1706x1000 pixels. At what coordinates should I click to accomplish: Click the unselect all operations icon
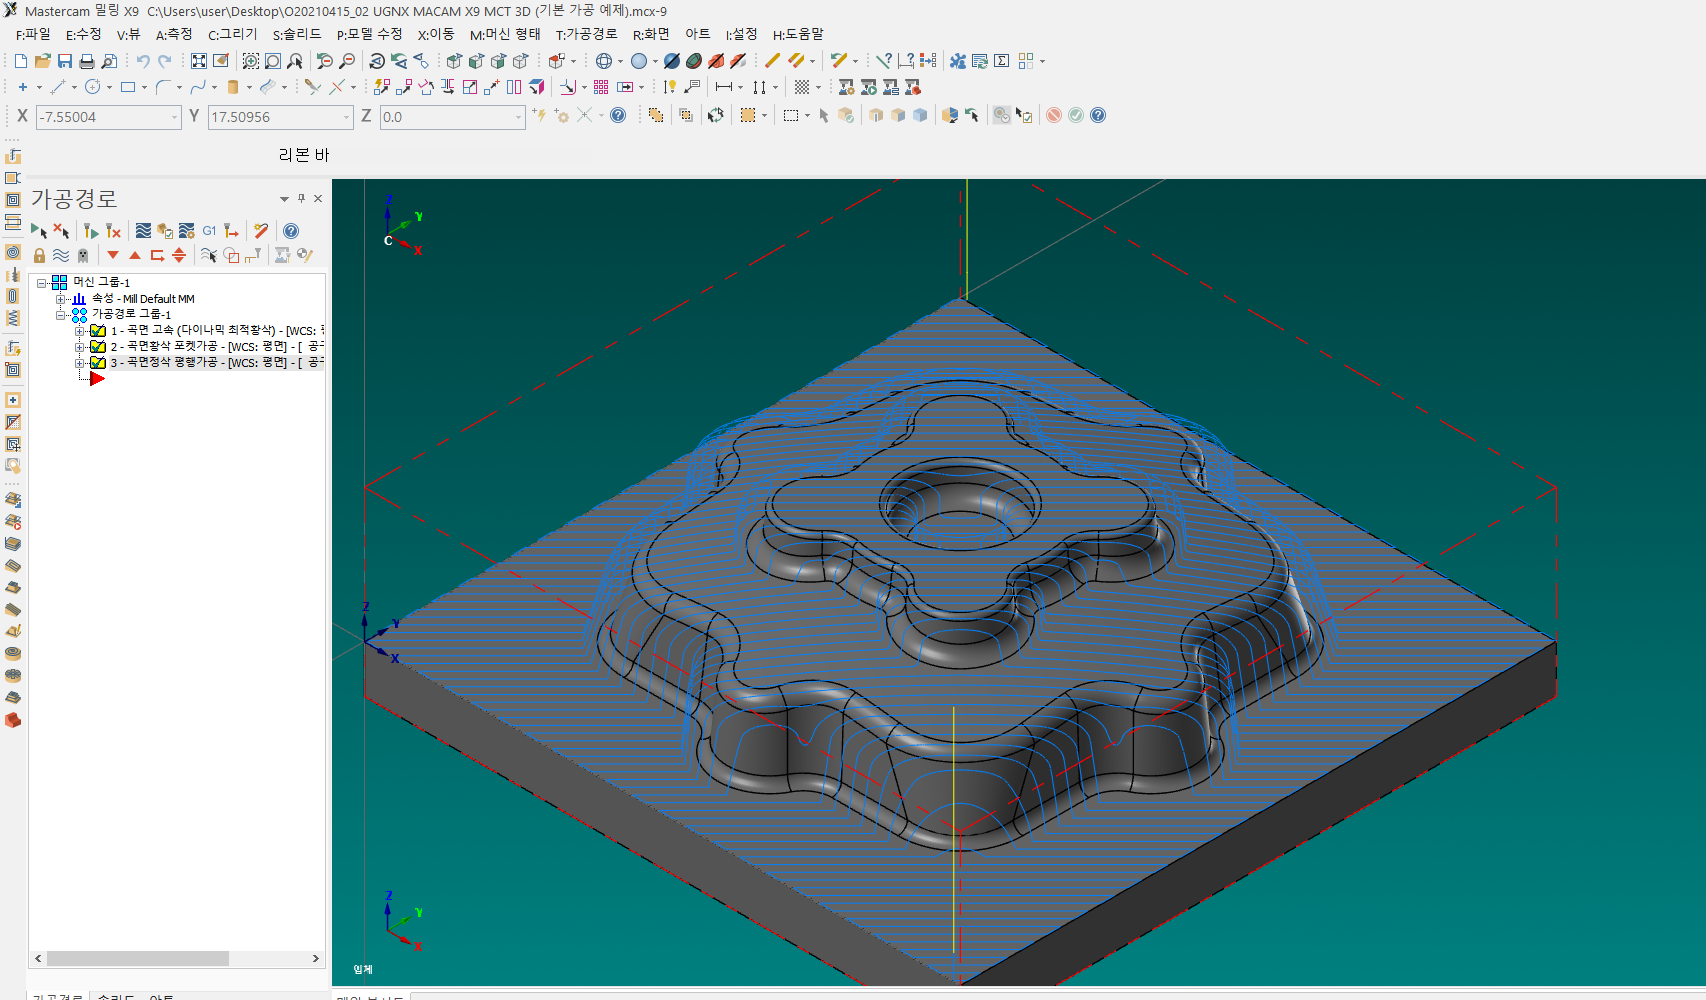(x=61, y=231)
